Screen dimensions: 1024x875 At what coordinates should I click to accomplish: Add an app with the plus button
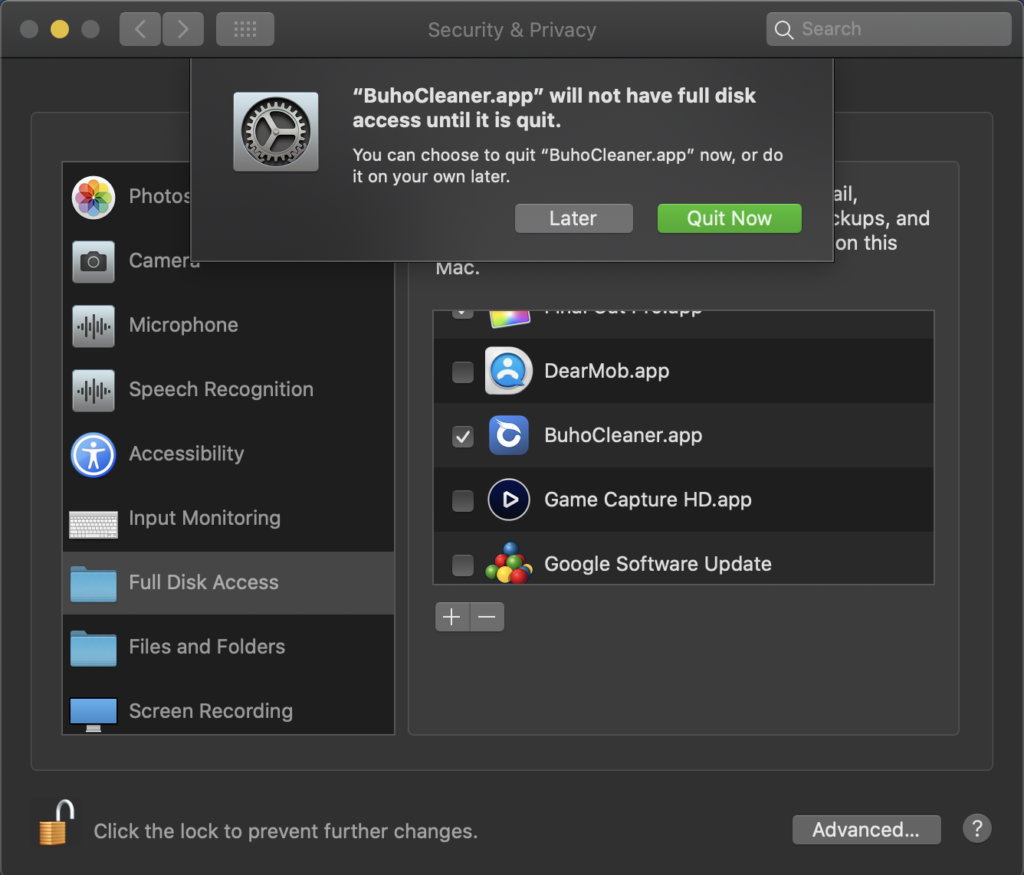tap(452, 616)
